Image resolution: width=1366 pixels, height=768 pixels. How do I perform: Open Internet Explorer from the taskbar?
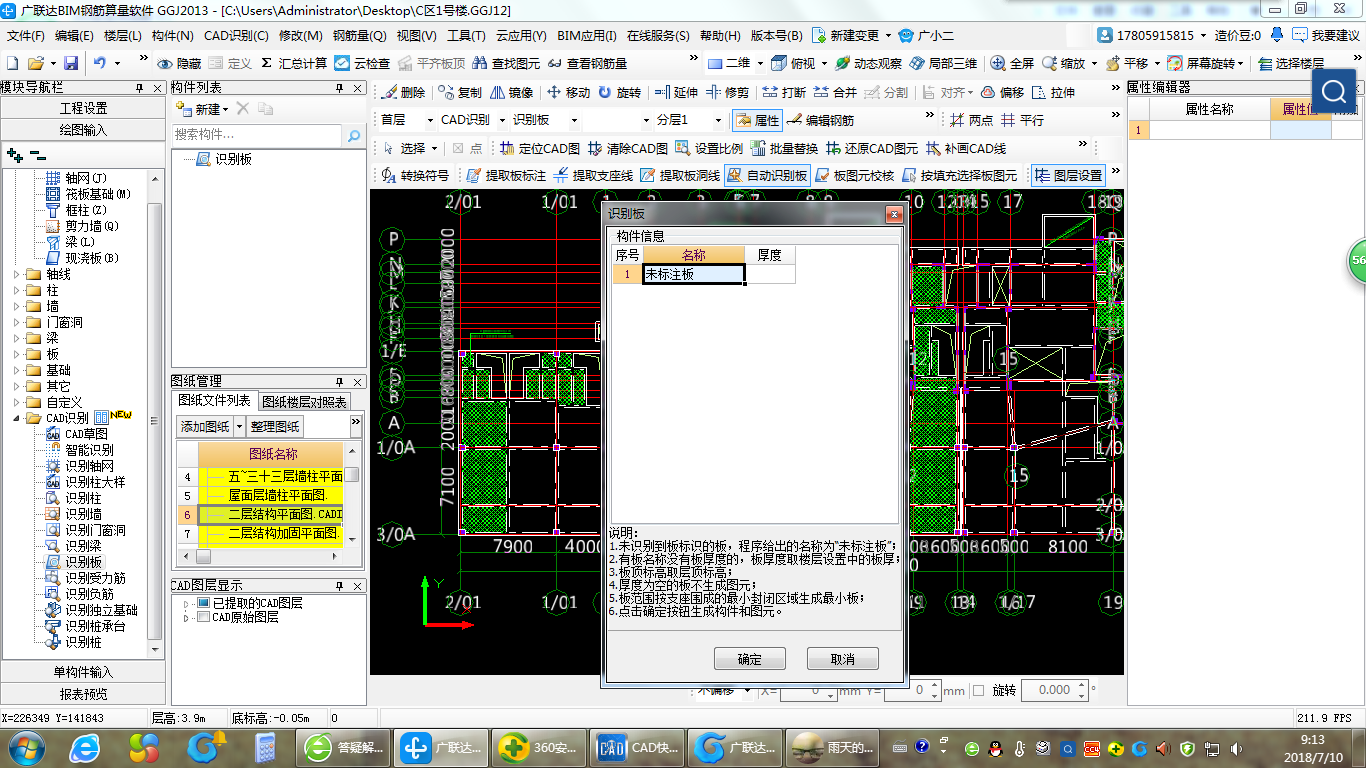pos(85,747)
